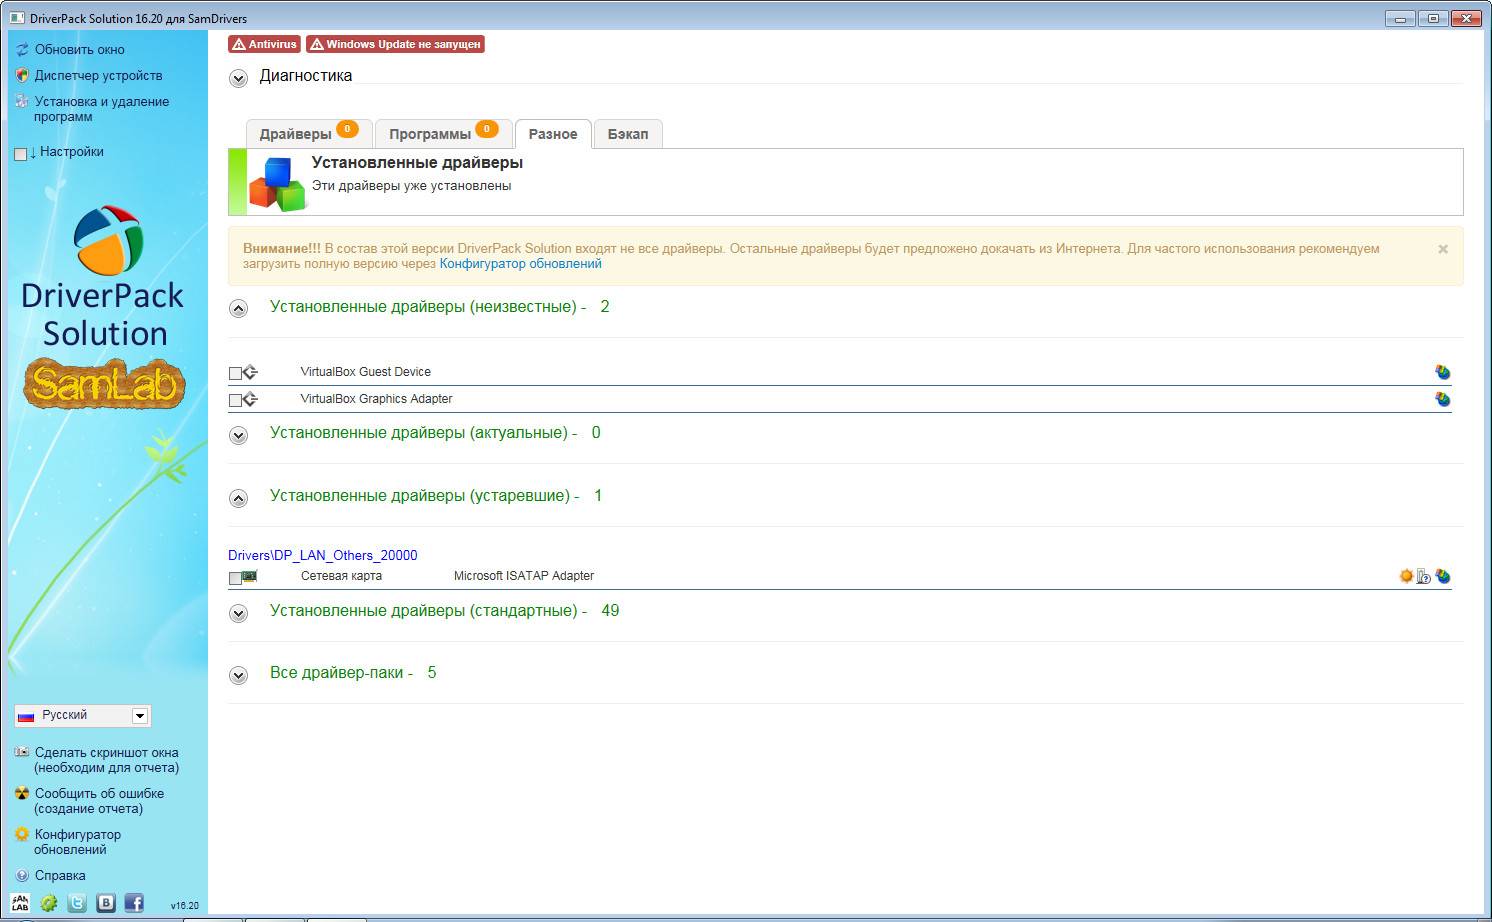Screen dimensions: 1492x922
Task: Click the Windows Update не запущен warning
Action: point(395,44)
